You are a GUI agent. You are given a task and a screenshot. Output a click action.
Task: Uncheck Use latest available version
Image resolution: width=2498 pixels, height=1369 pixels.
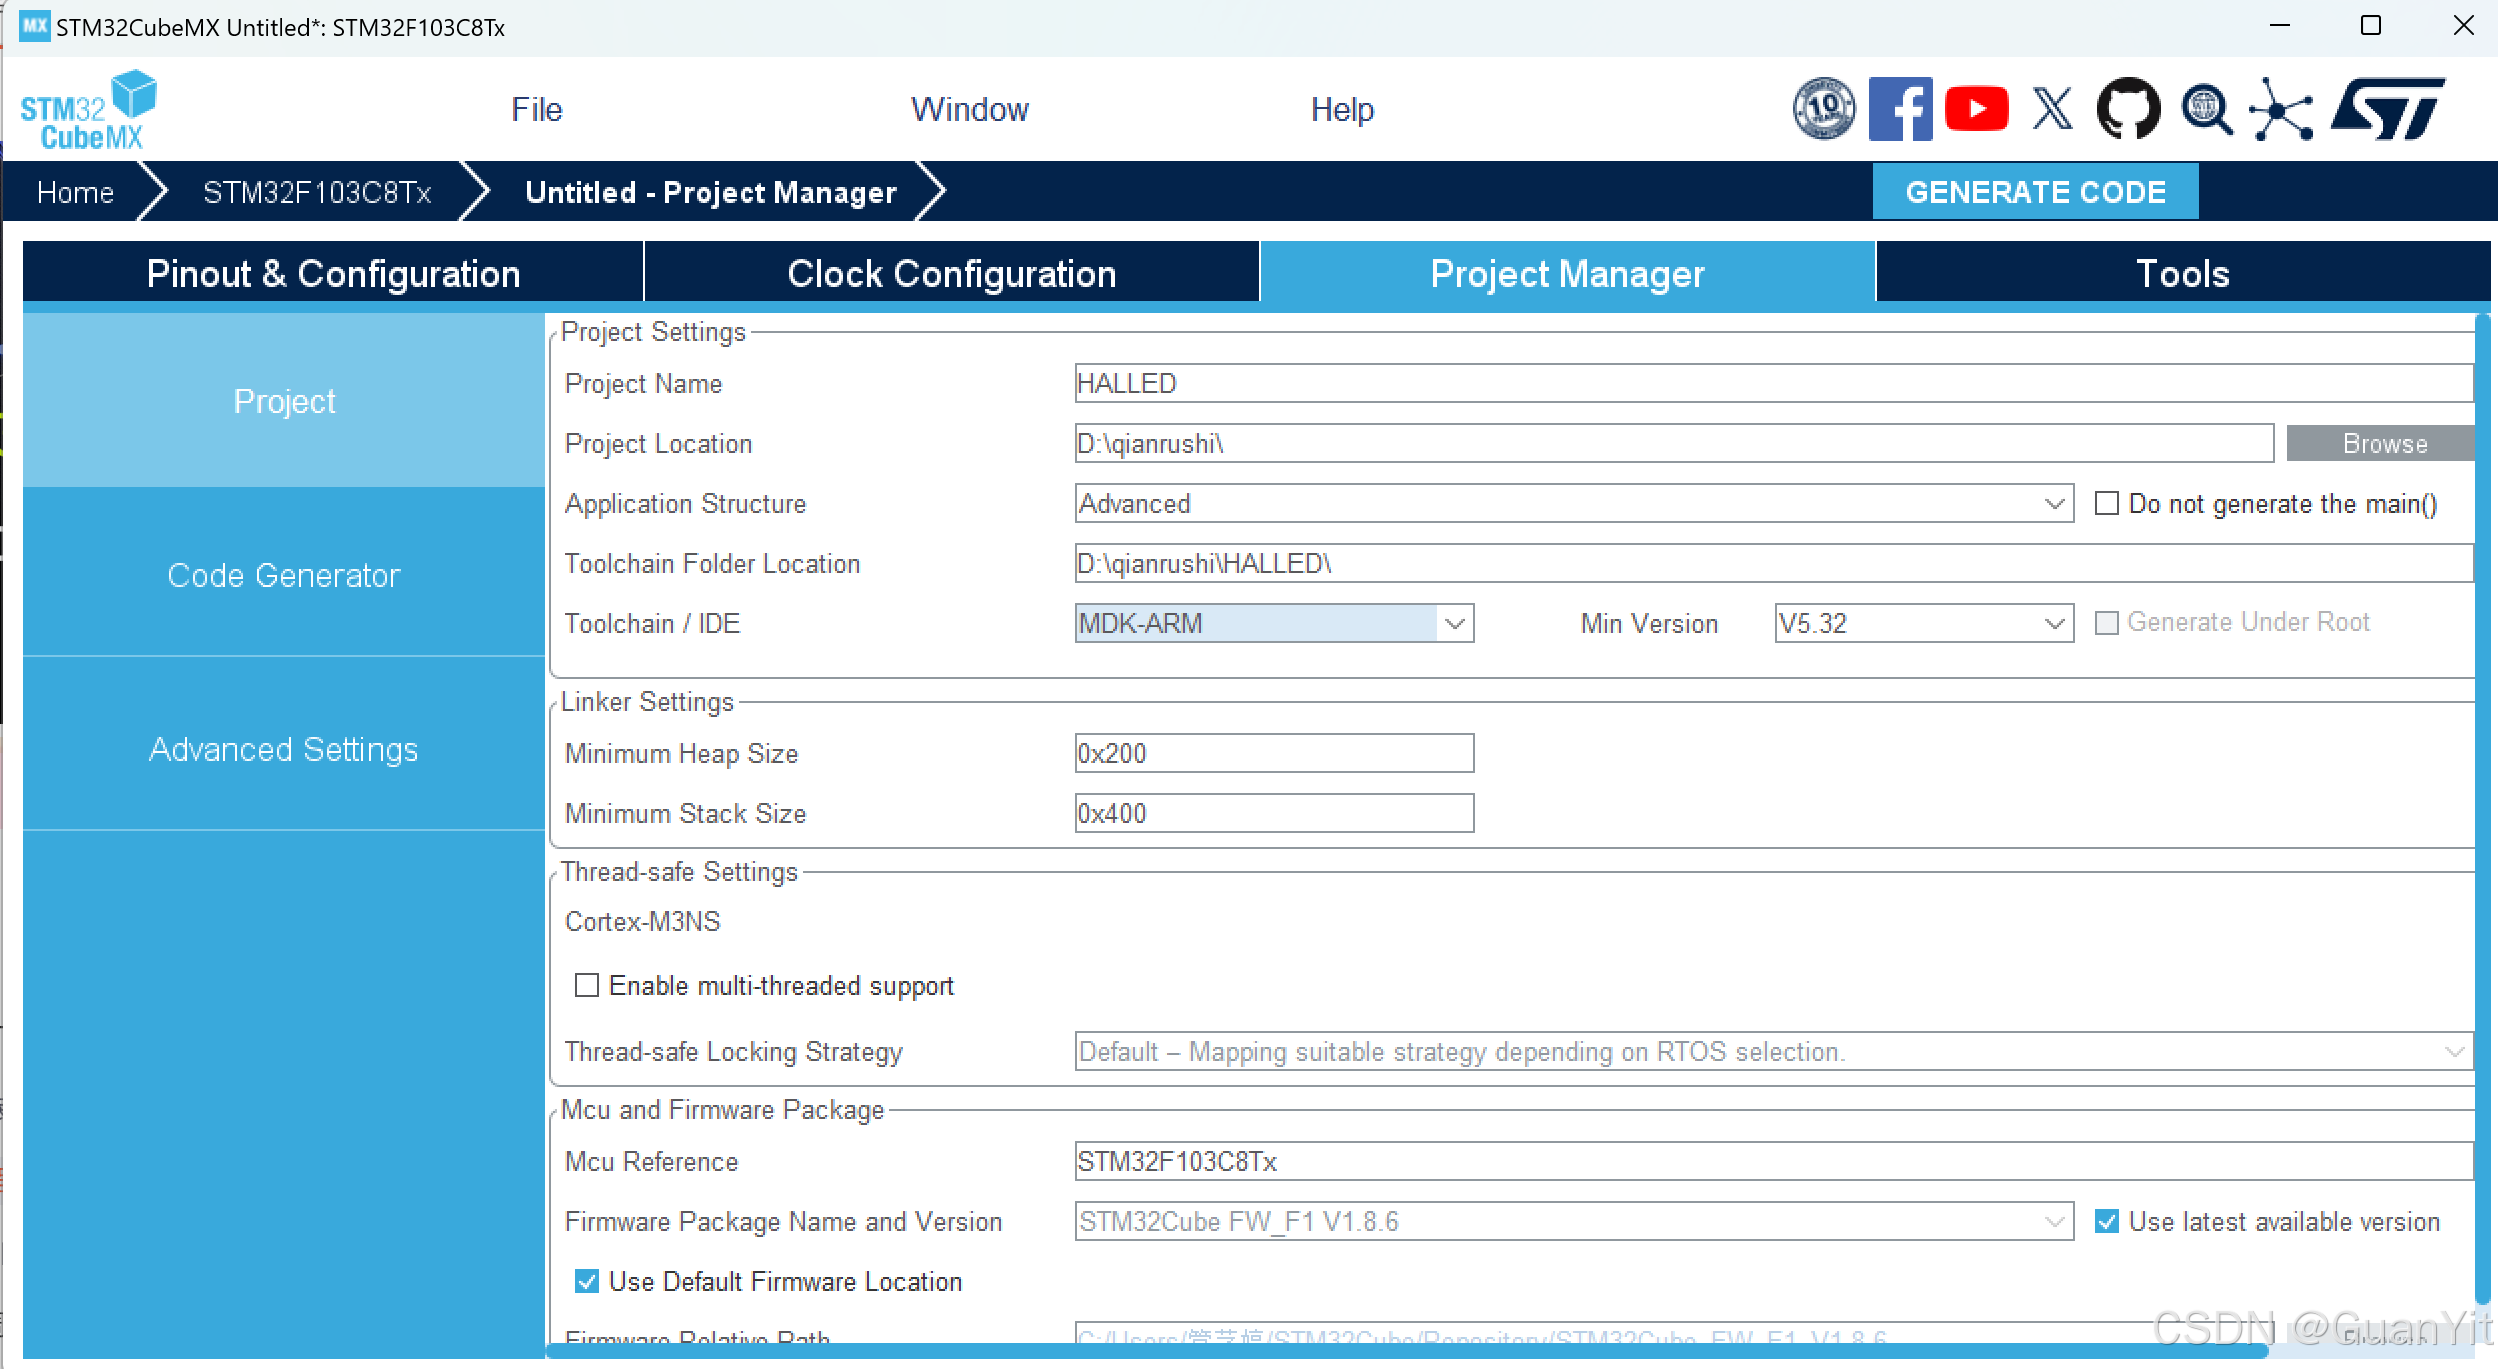click(x=2106, y=1221)
